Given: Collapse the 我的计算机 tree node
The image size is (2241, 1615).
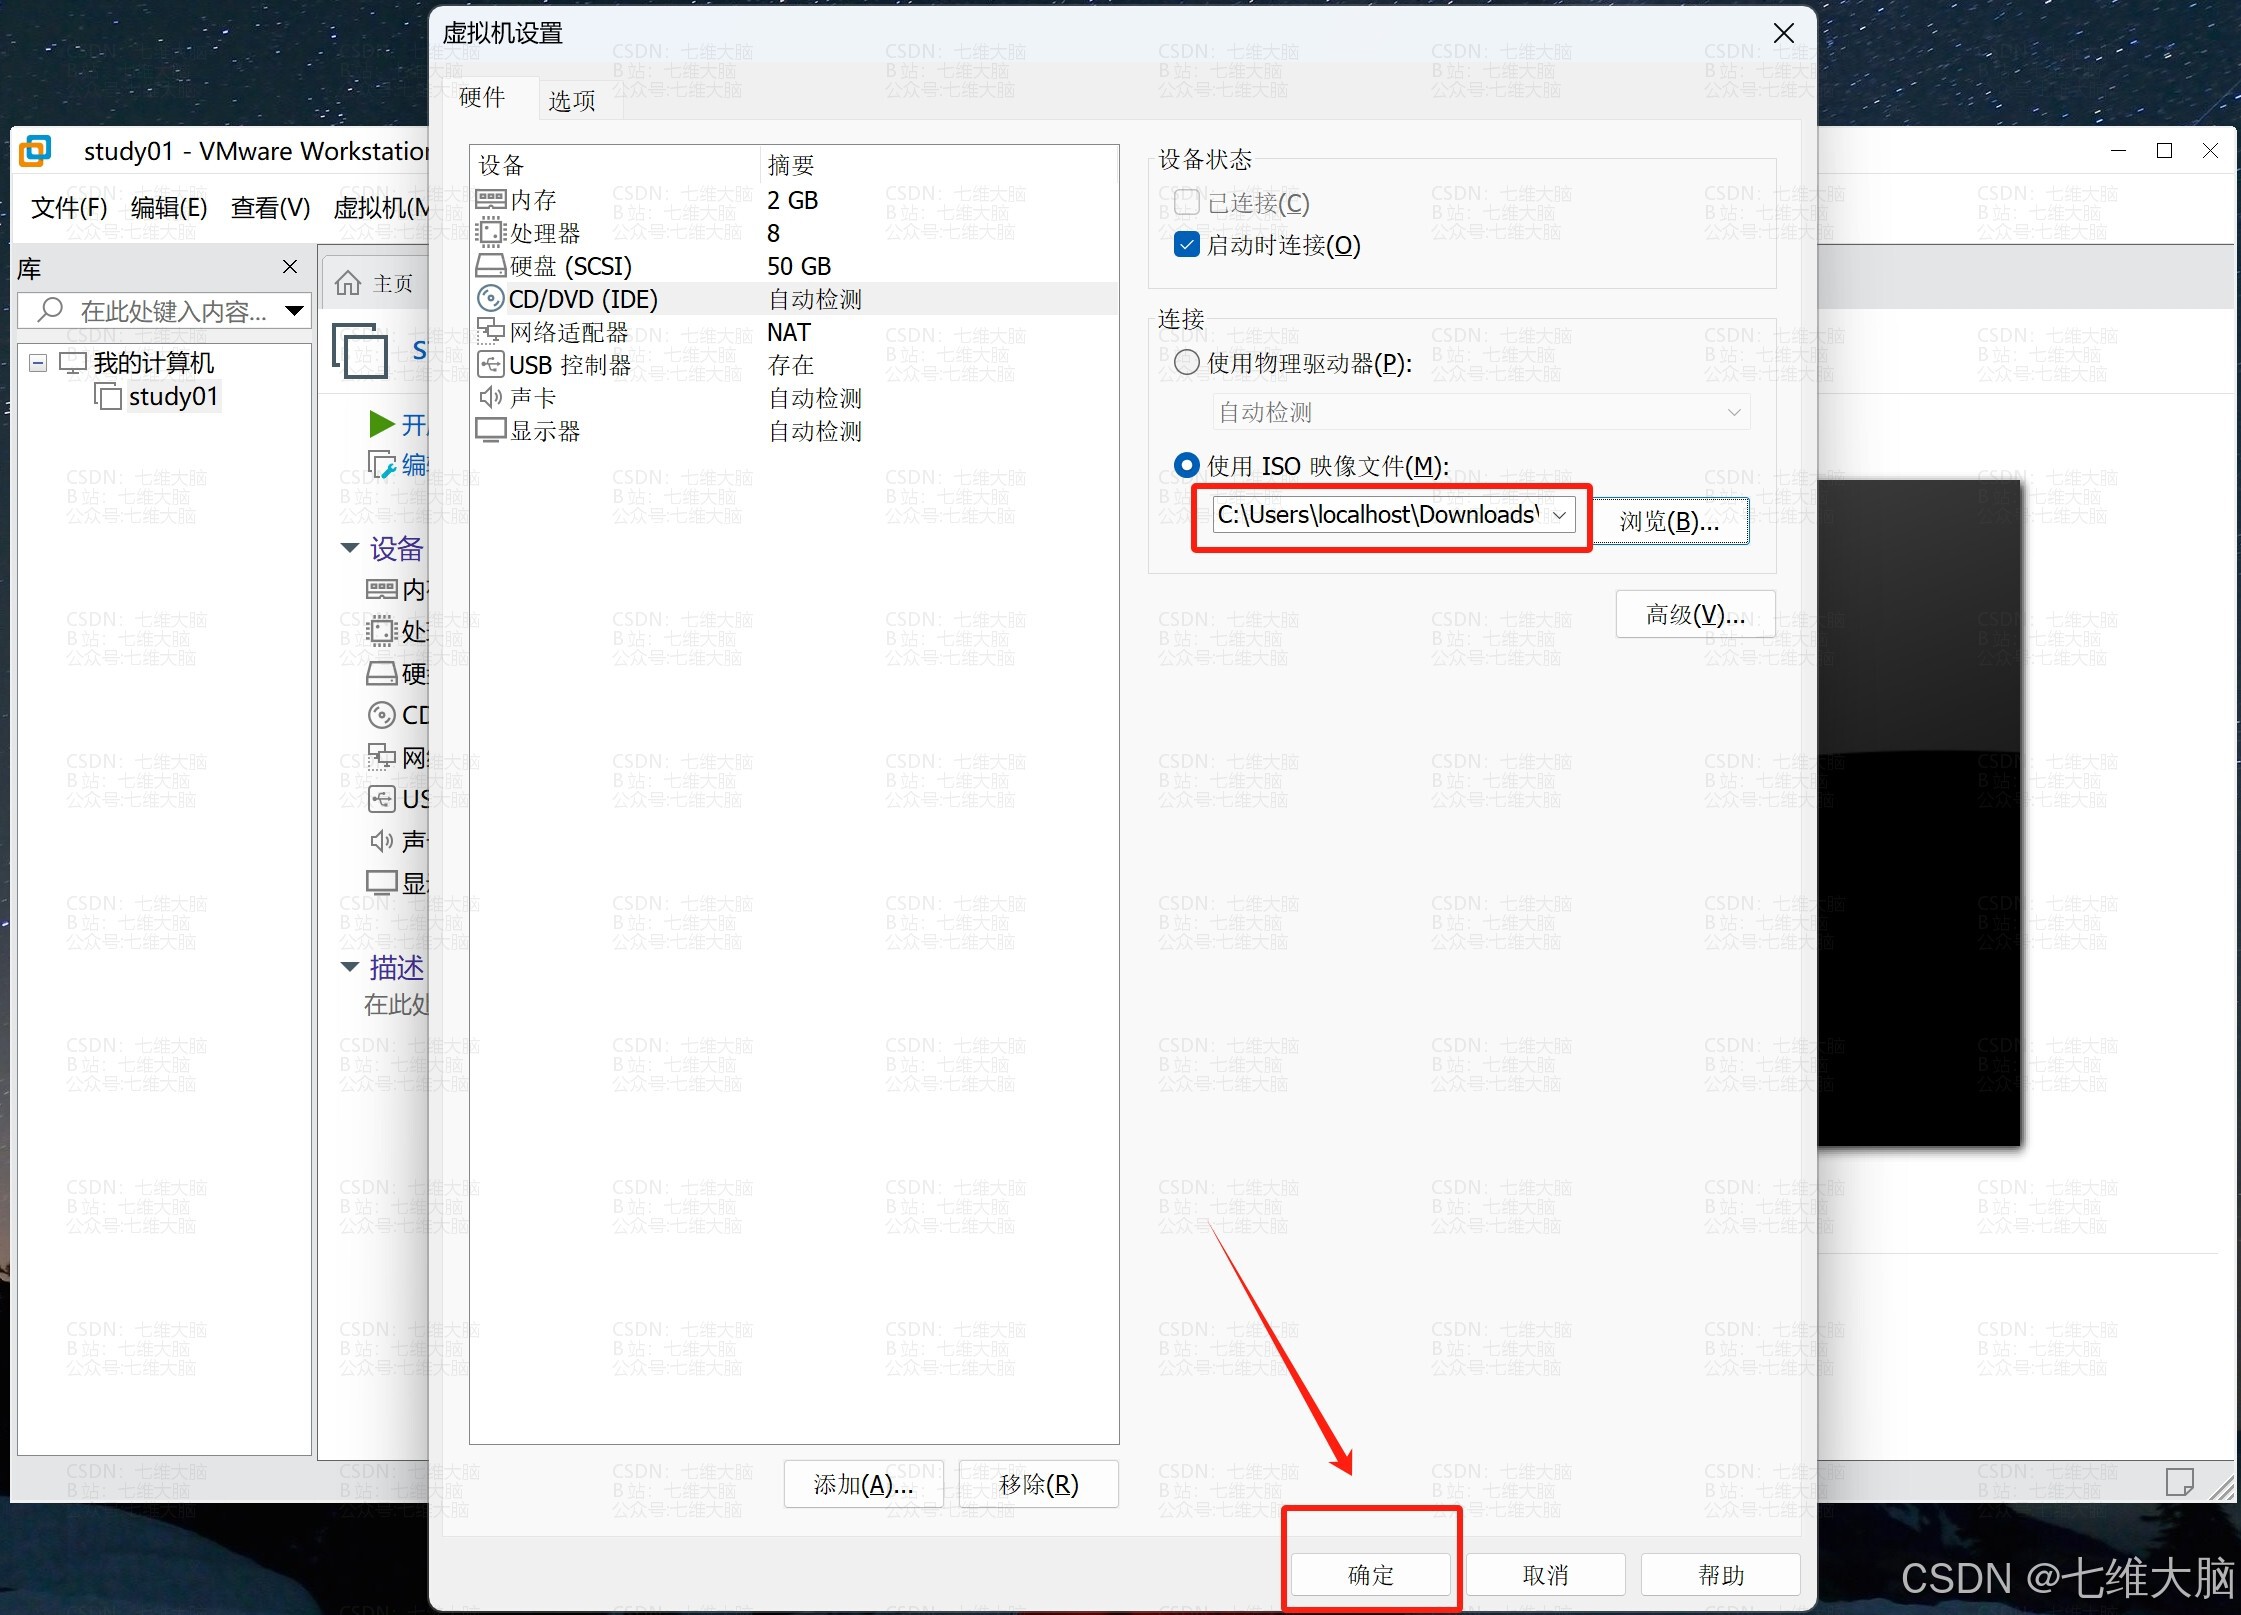Looking at the screenshot, I should click(38, 362).
